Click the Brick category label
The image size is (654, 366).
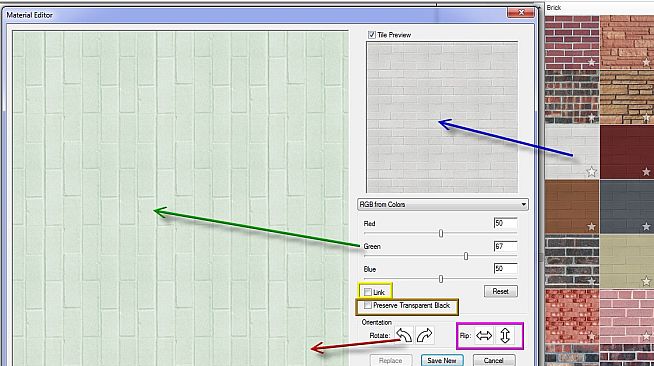coord(554,8)
